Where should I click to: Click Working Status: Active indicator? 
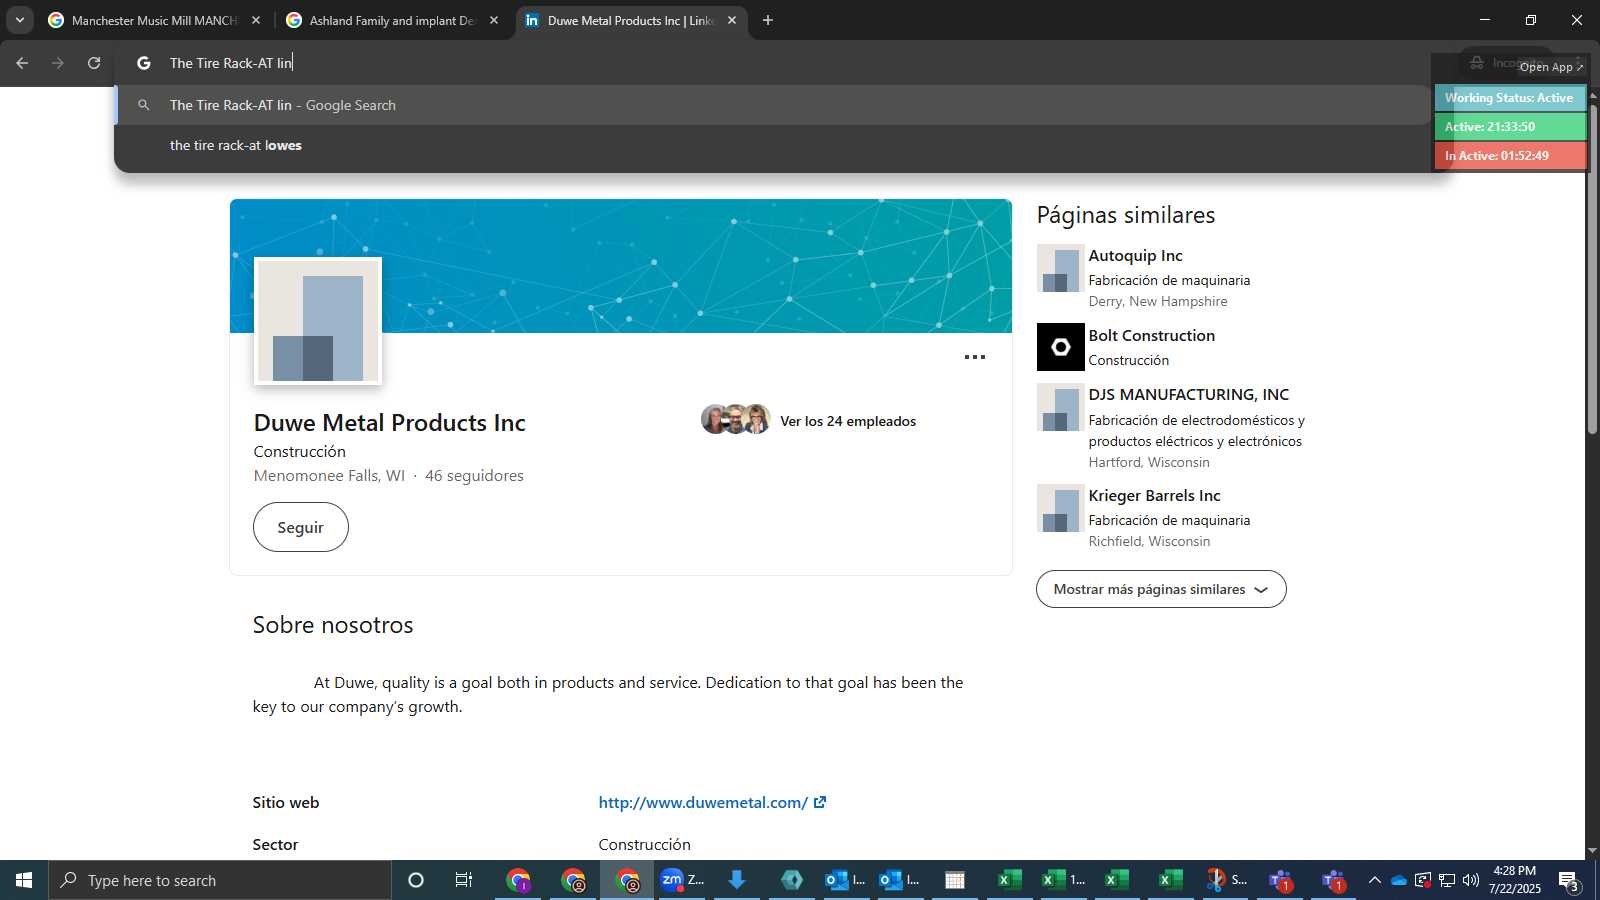tap(1510, 98)
